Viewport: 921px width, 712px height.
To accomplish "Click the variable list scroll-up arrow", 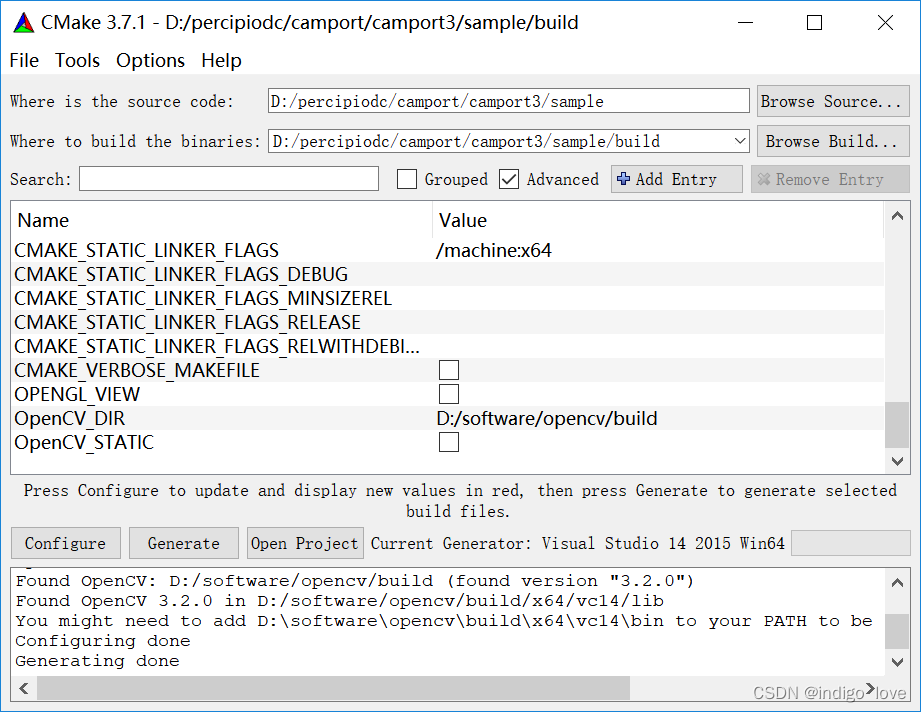I will pos(897,216).
